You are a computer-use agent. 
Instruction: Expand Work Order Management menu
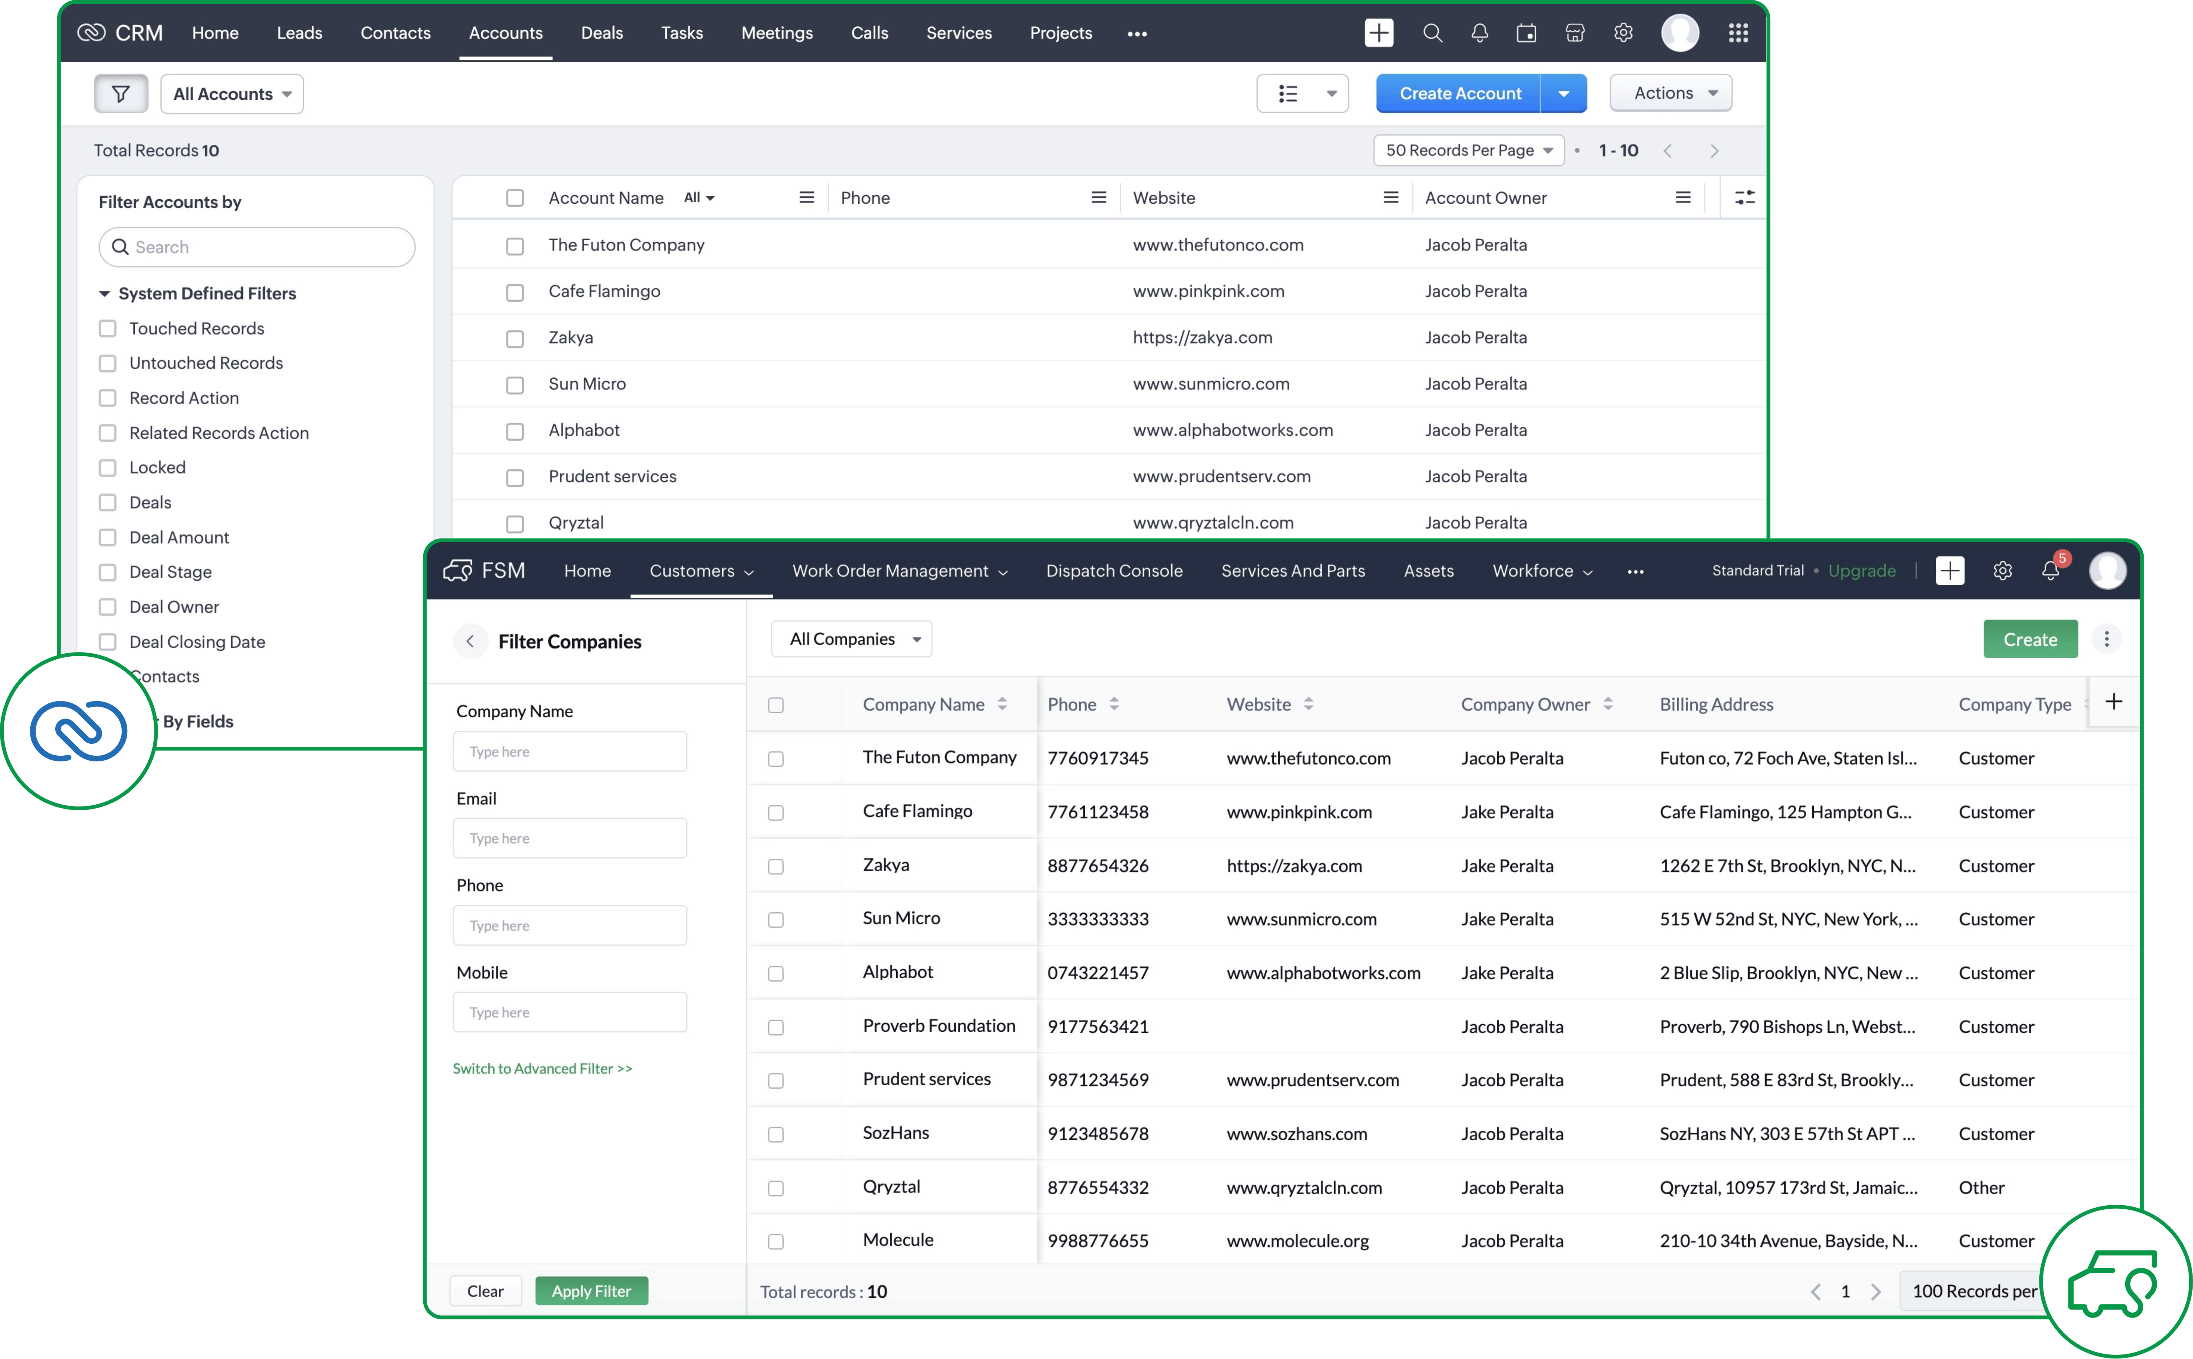pyautogui.click(x=900, y=571)
